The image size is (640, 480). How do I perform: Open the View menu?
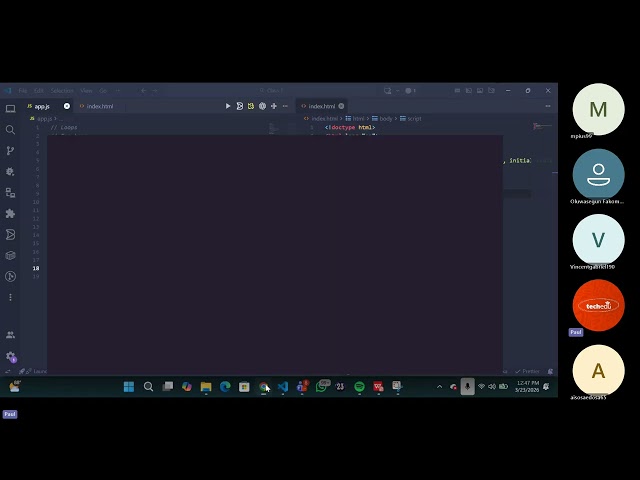point(86,91)
